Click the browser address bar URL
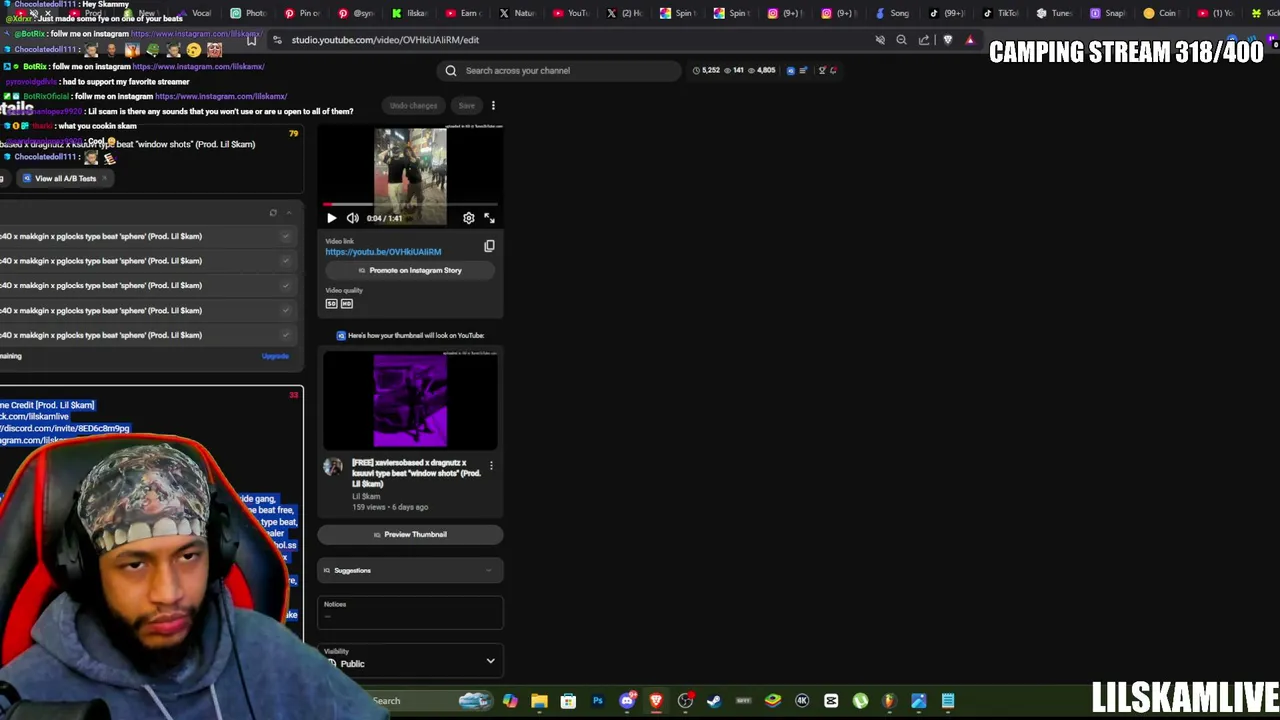 (385, 40)
